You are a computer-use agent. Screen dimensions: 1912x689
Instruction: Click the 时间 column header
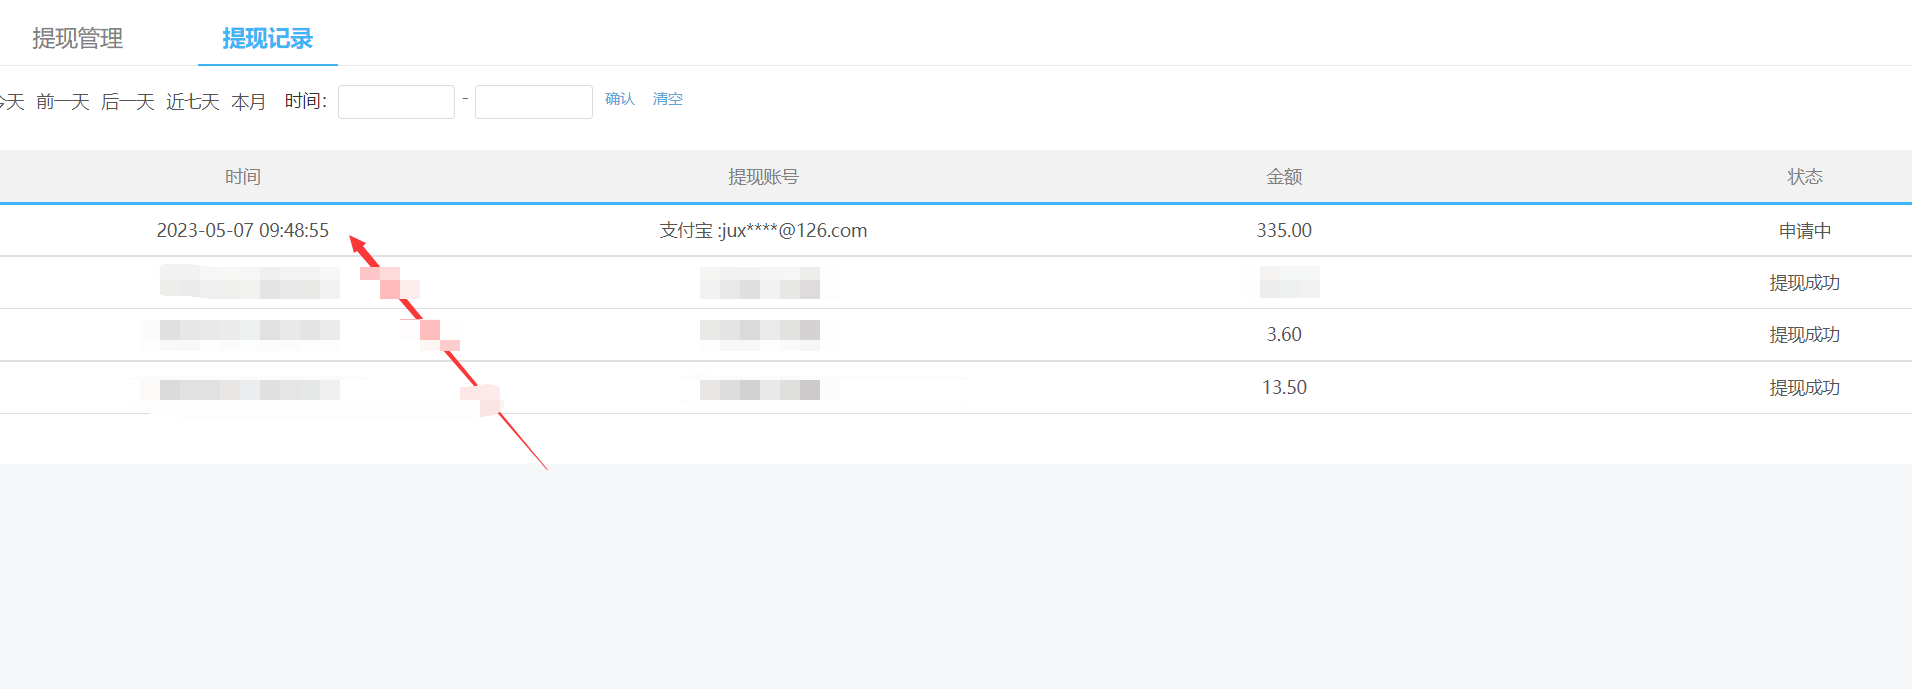tap(243, 177)
